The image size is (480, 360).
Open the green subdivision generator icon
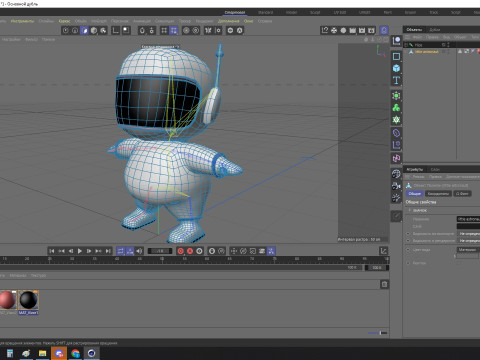pyautogui.click(x=396, y=96)
